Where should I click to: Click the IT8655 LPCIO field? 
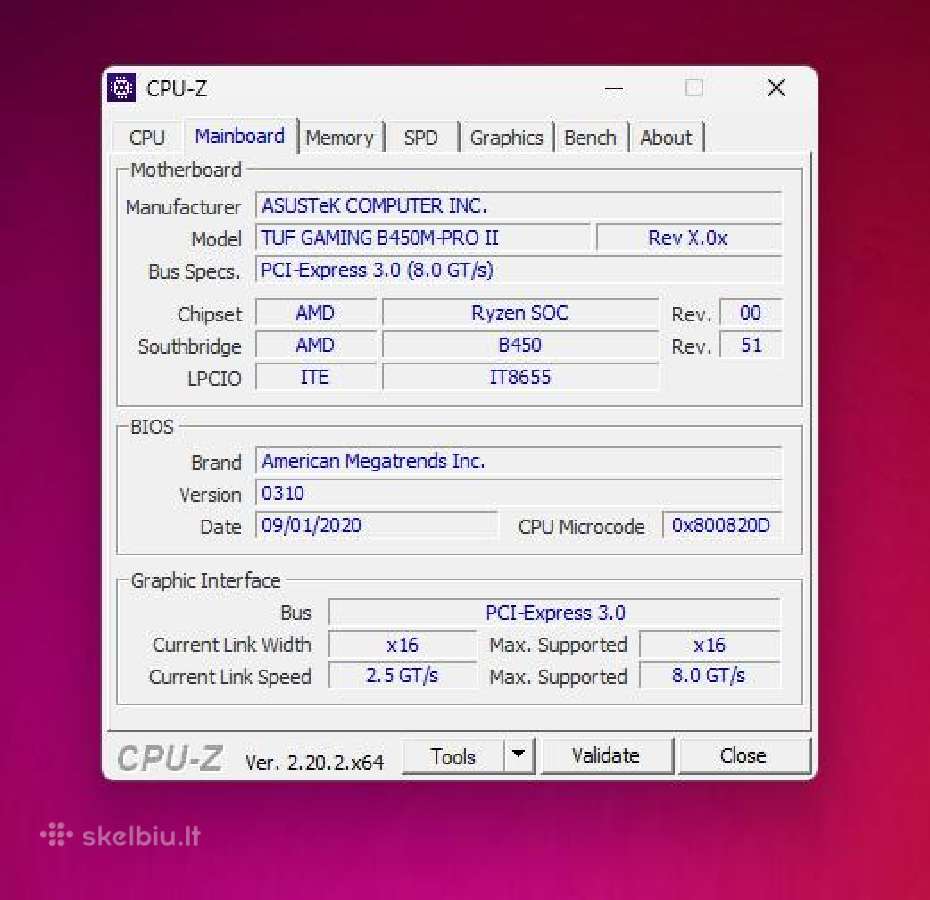[x=520, y=377]
